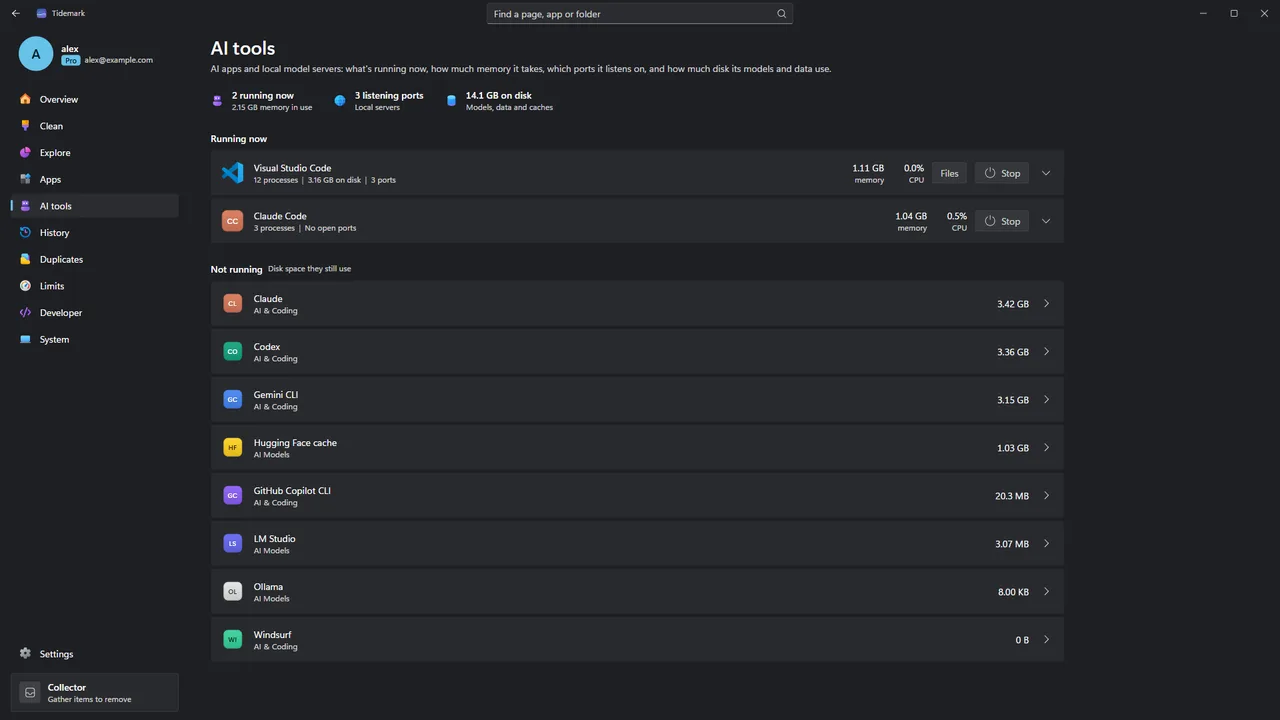This screenshot has width=1280, height=720.
Task: Open Codex details via its chevron
Action: click(1046, 352)
